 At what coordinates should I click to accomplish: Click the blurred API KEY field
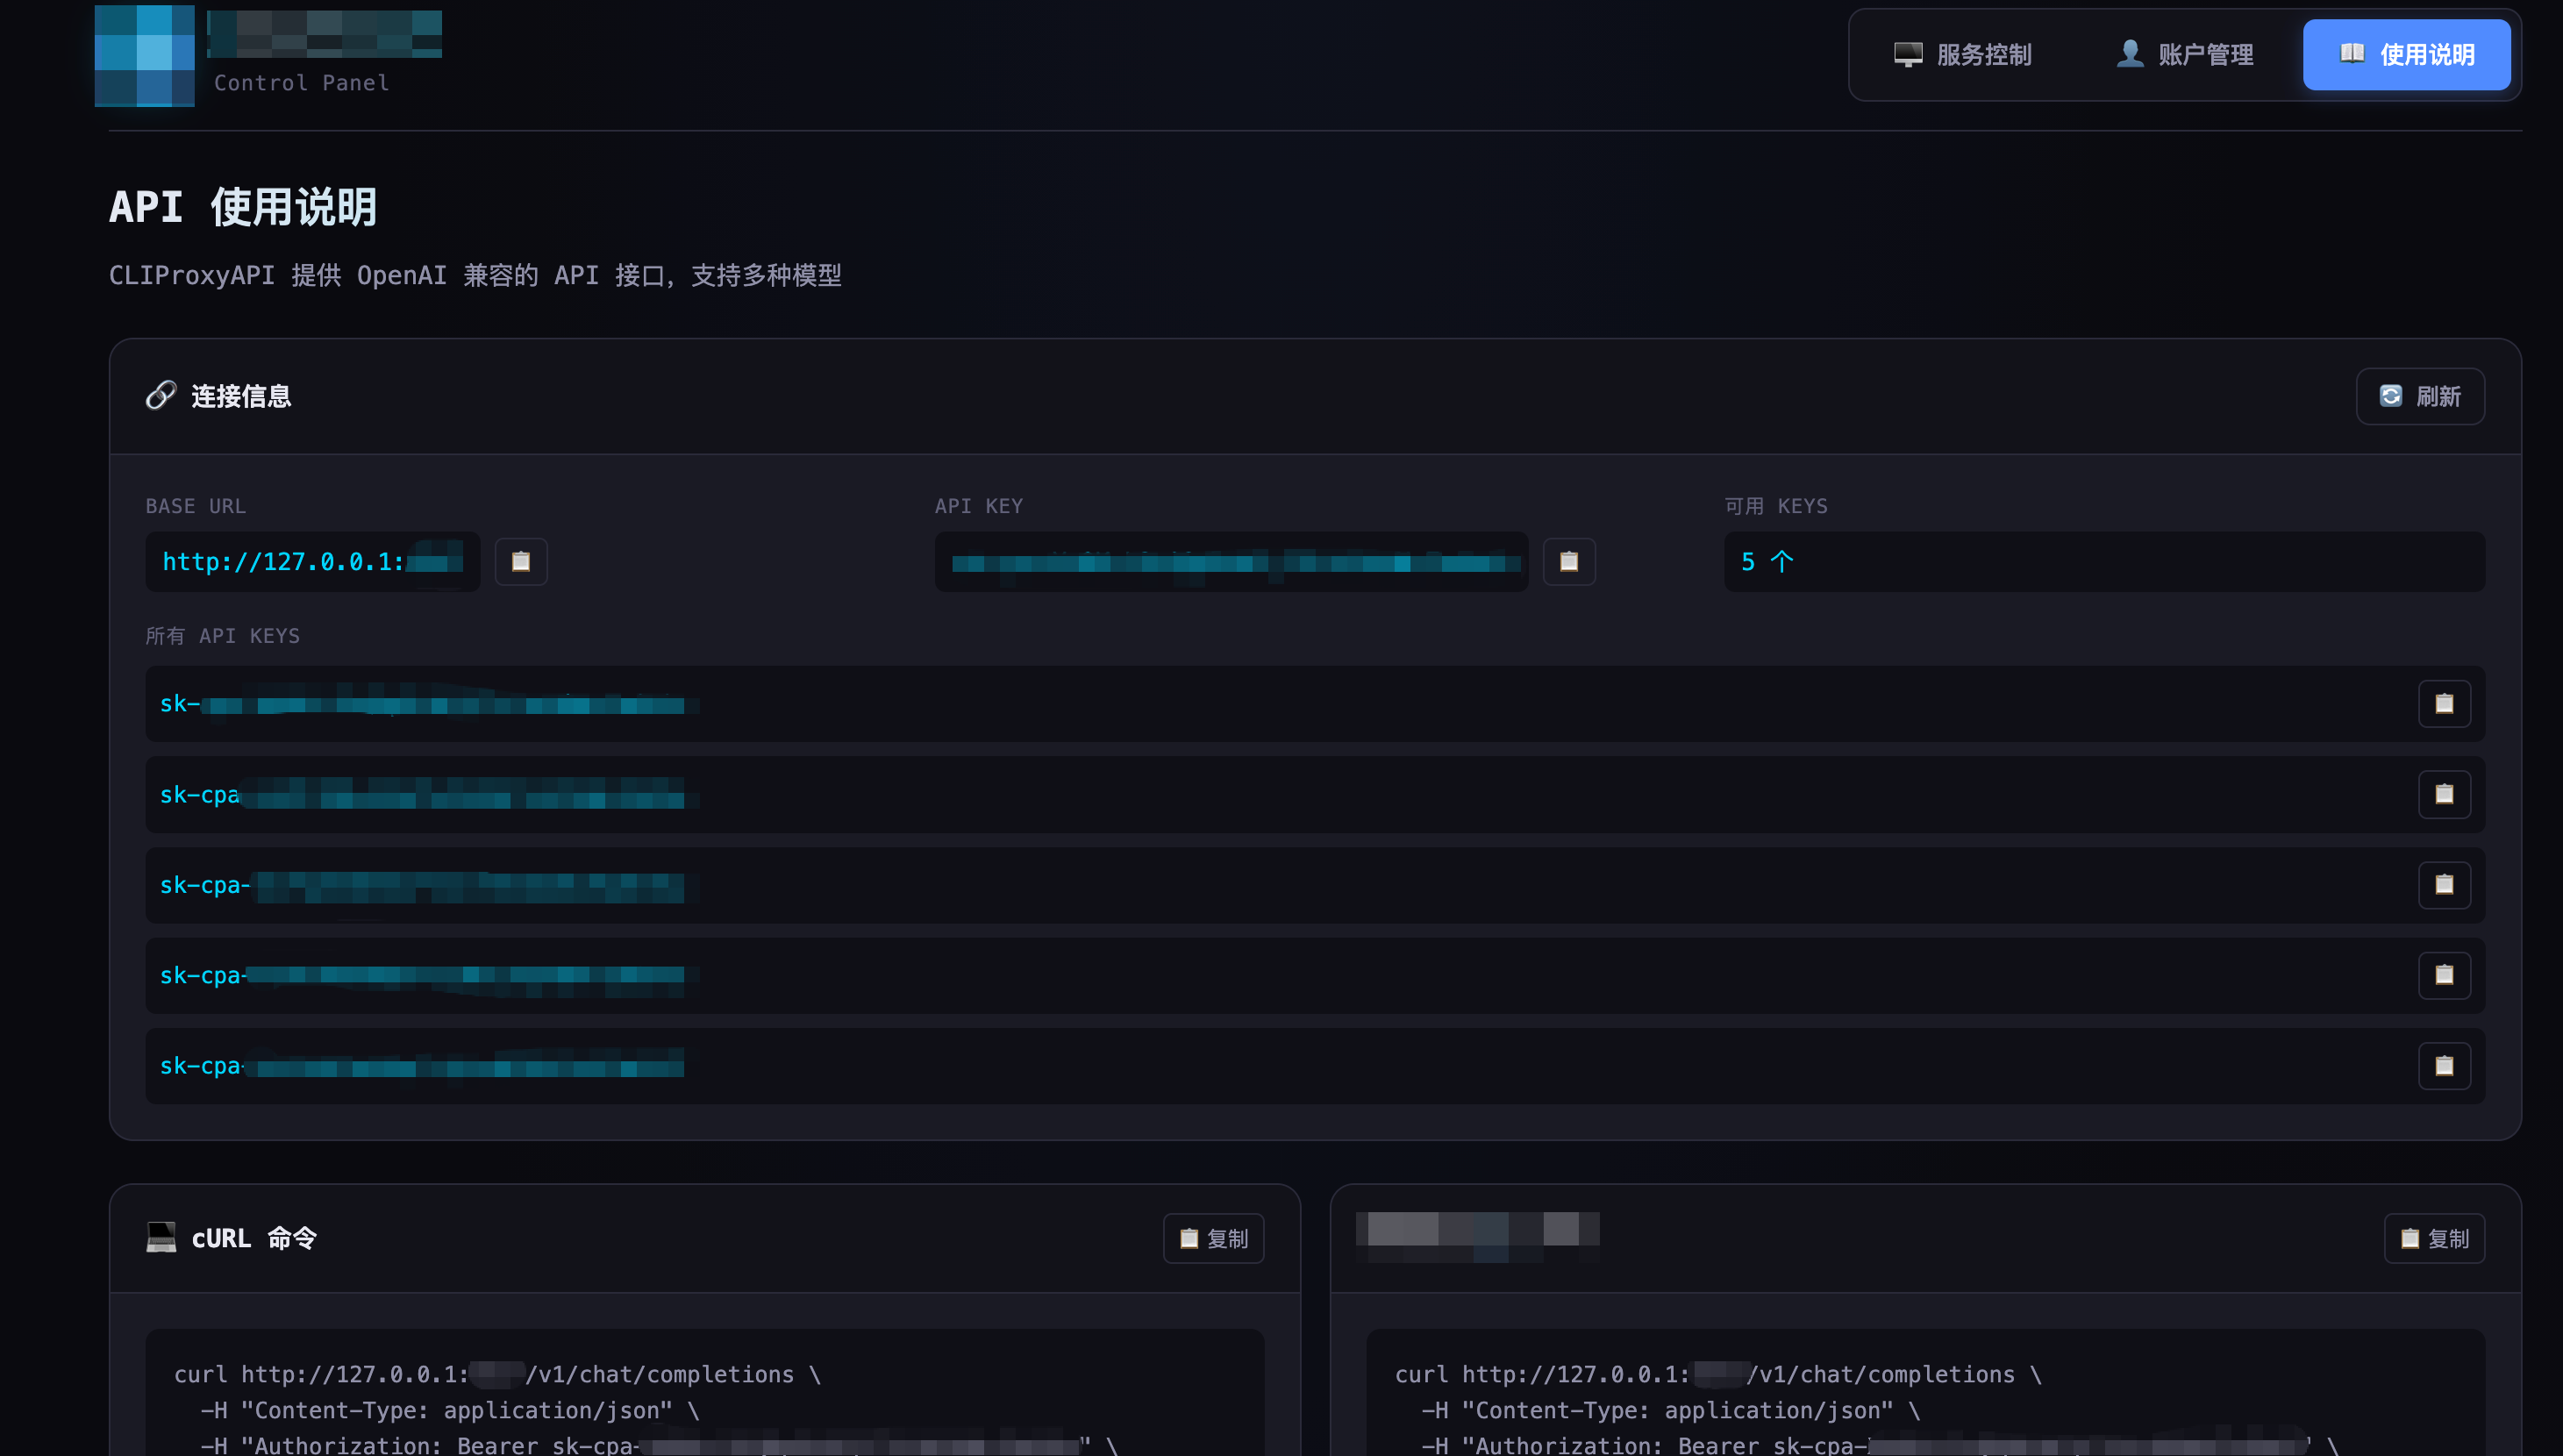click(x=1231, y=561)
